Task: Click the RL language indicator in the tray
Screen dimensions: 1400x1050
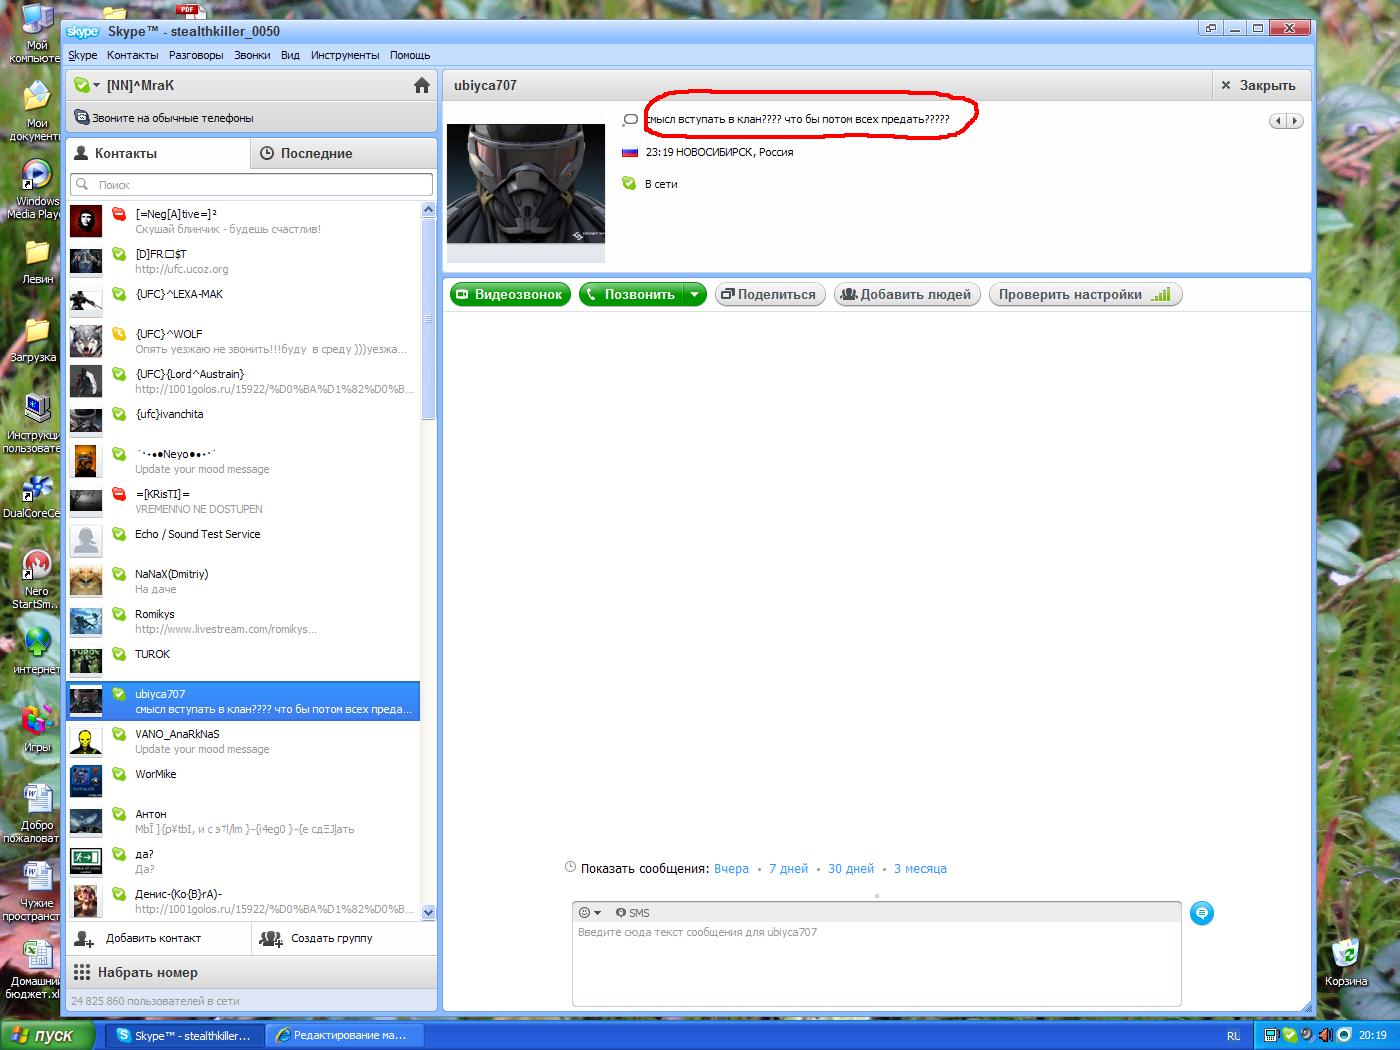Action: (1233, 1036)
